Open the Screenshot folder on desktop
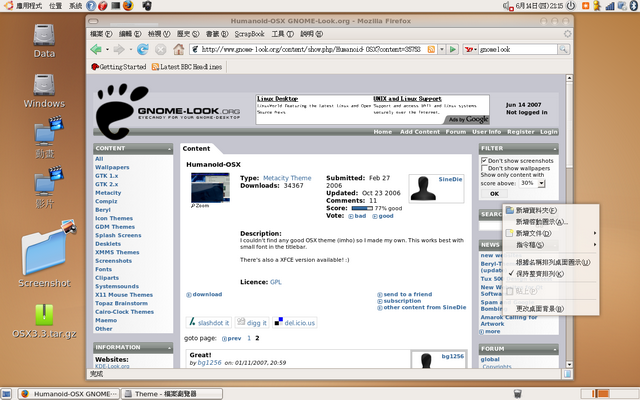The image size is (640, 400). [x=44, y=255]
